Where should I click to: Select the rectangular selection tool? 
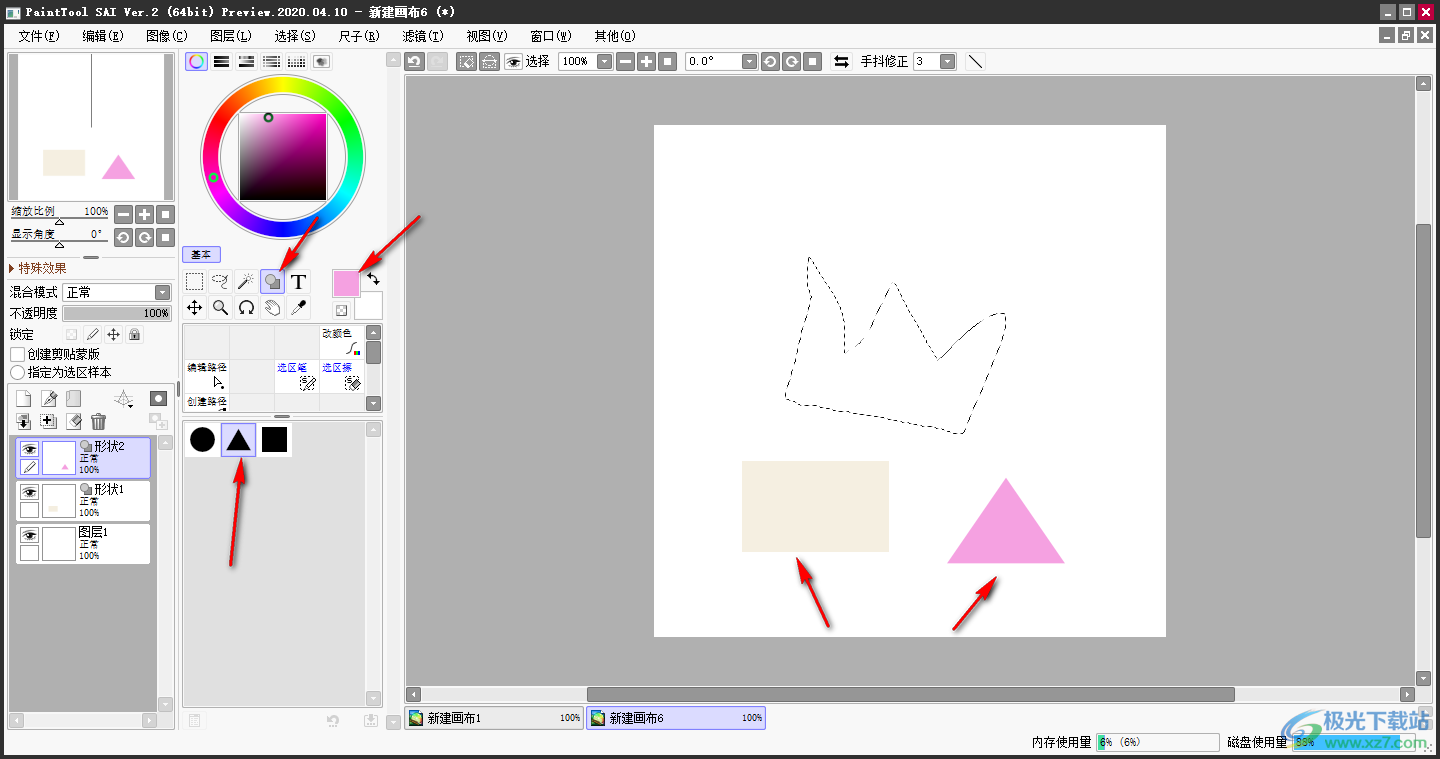tap(195, 282)
